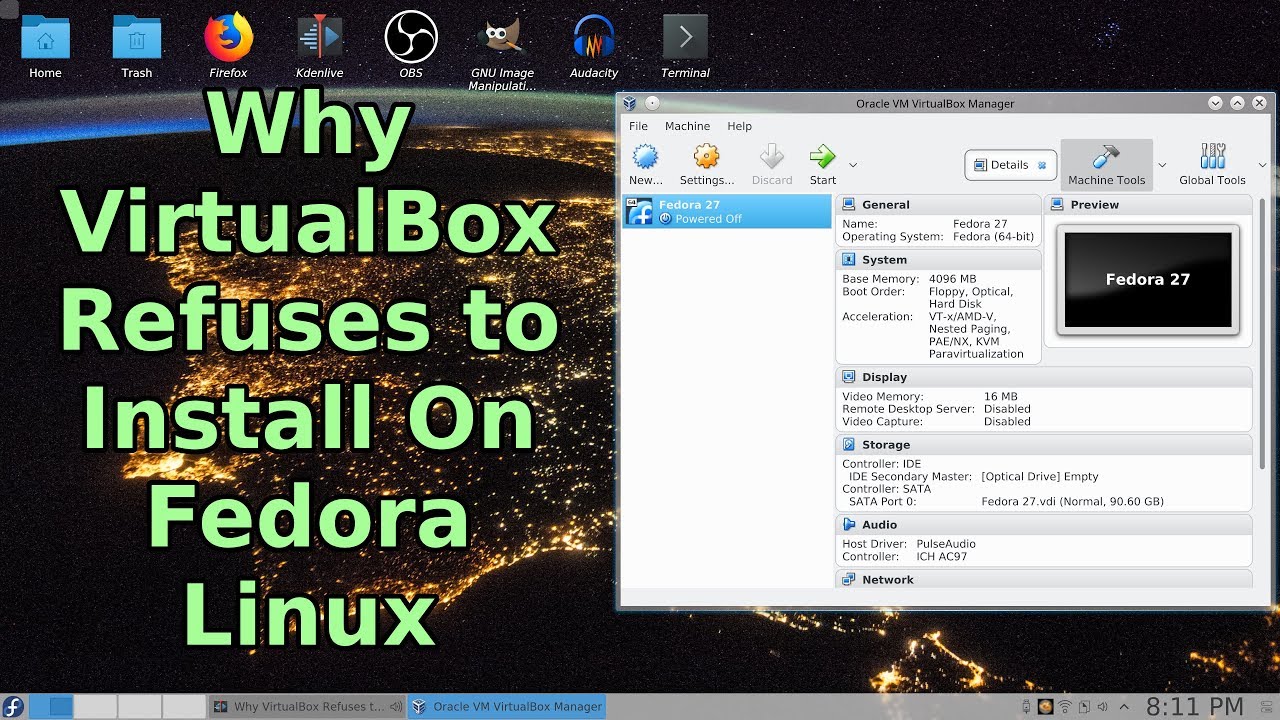Launch GNU Image Manipulation Program icon
This screenshot has width=1280, height=720.
click(502, 50)
